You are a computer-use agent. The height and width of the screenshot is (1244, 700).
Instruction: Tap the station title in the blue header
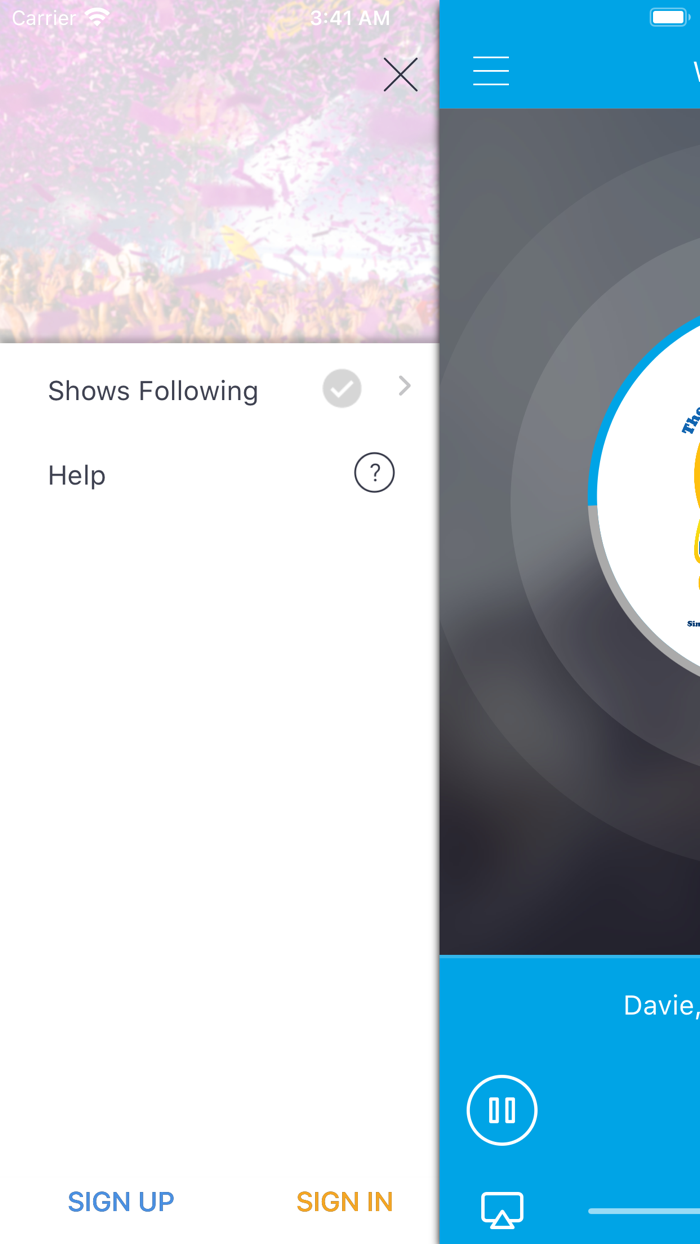coord(696,71)
